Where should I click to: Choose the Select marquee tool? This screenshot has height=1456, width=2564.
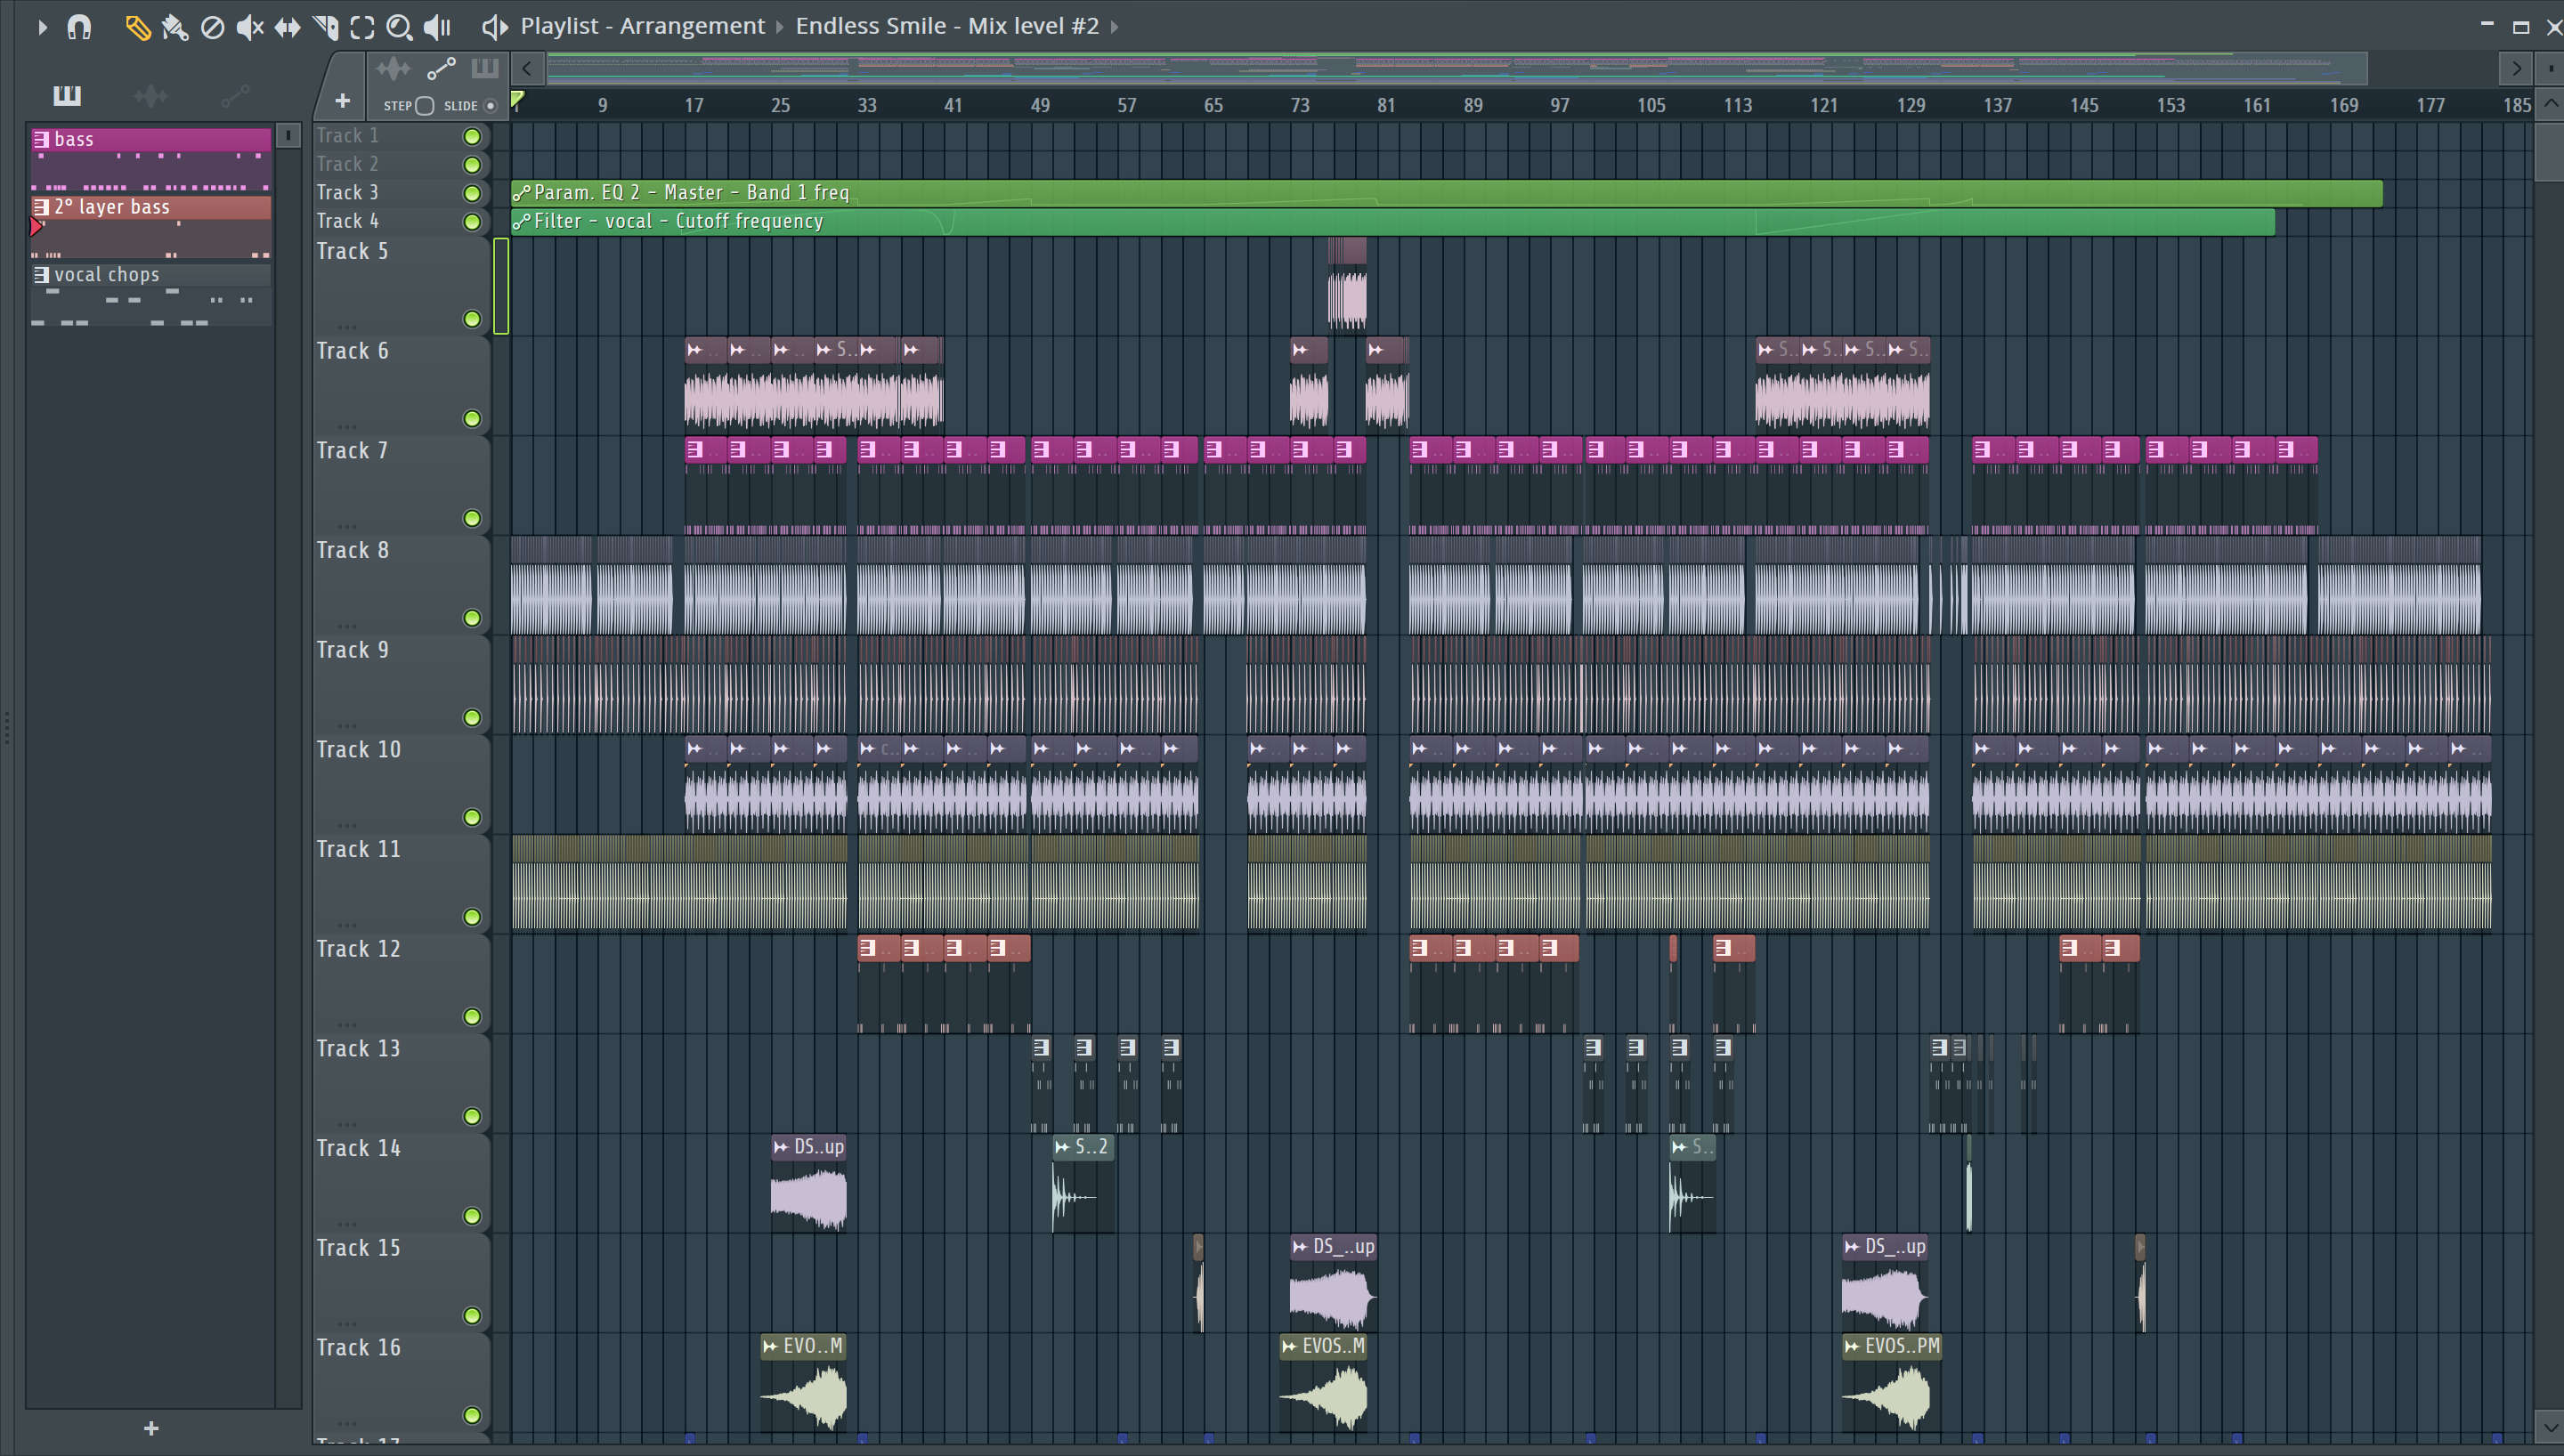(x=362, y=27)
